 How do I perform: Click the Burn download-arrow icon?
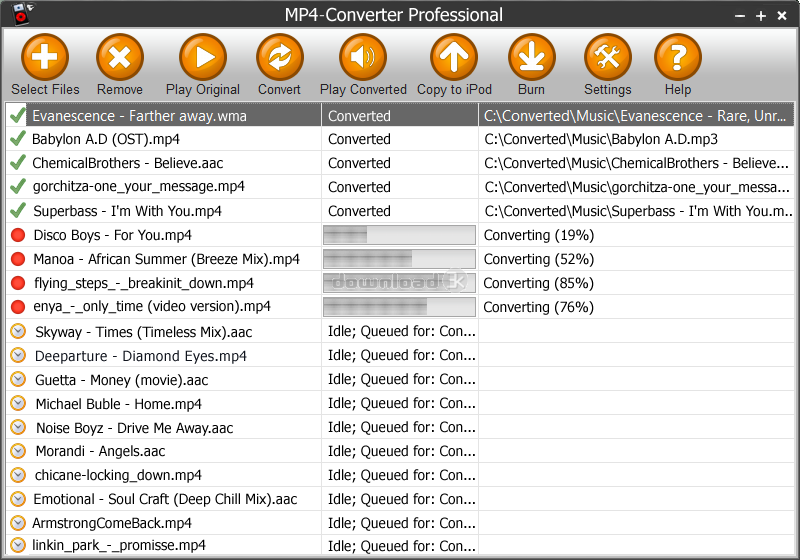pos(532,57)
